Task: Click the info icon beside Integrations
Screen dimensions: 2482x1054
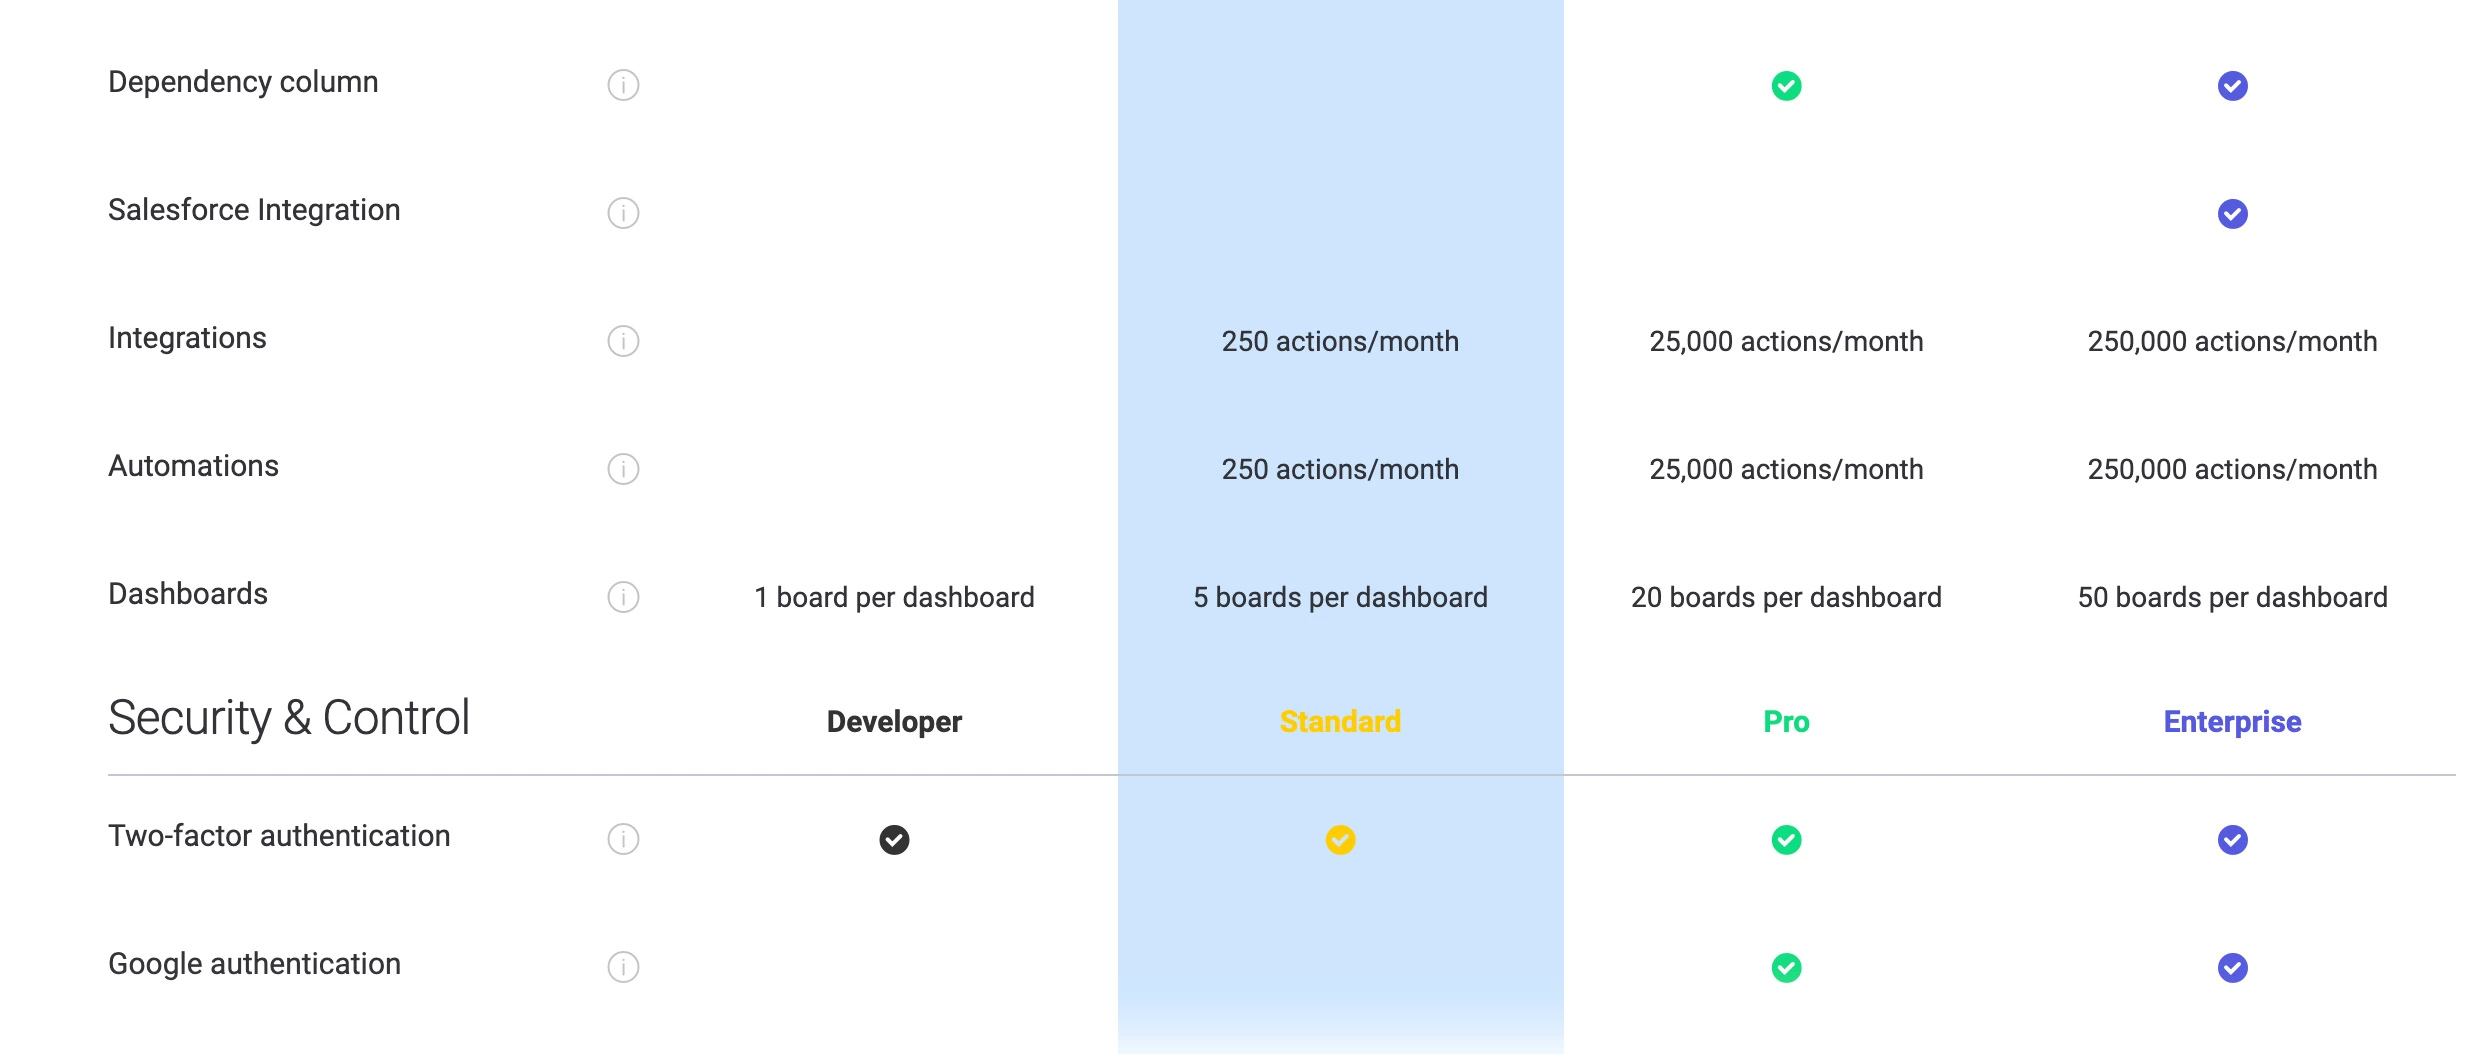Action: click(623, 341)
